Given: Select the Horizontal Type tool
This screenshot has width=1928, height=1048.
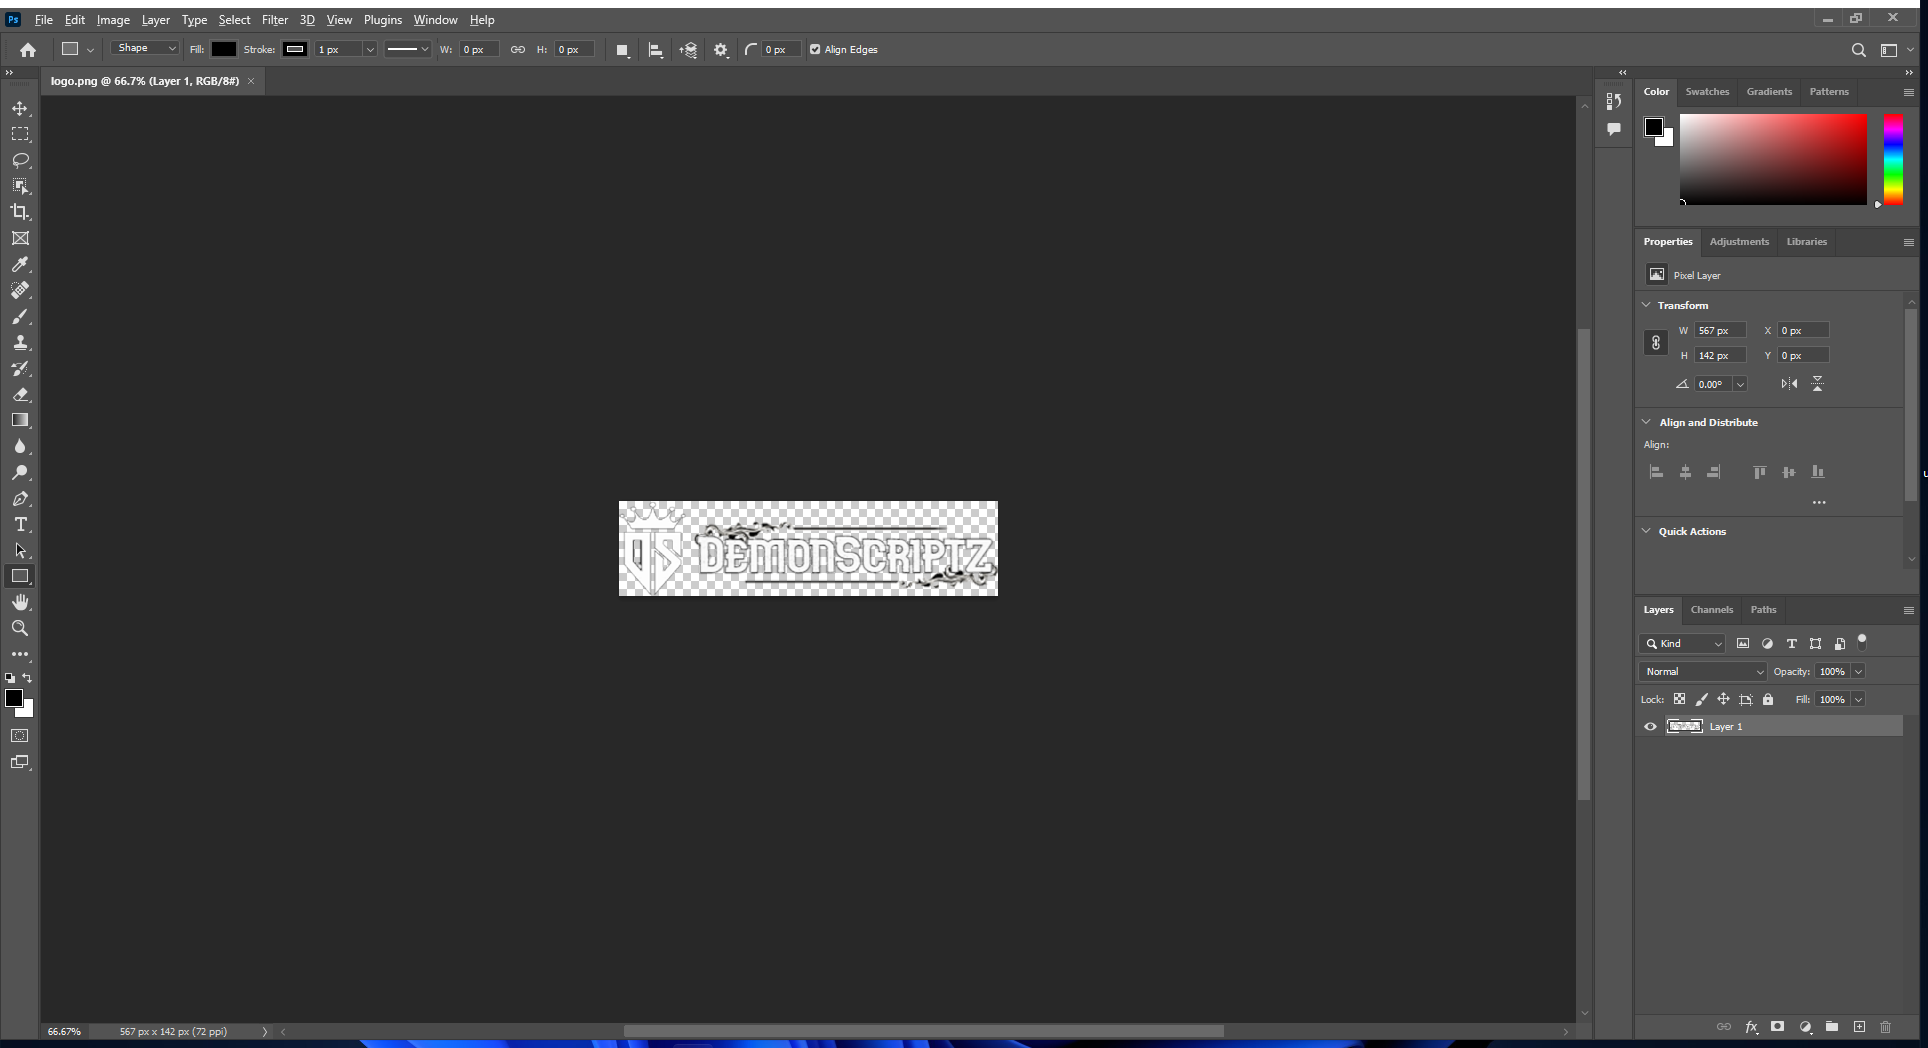Looking at the screenshot, I should pyautogui.click(x=20, y=525).
